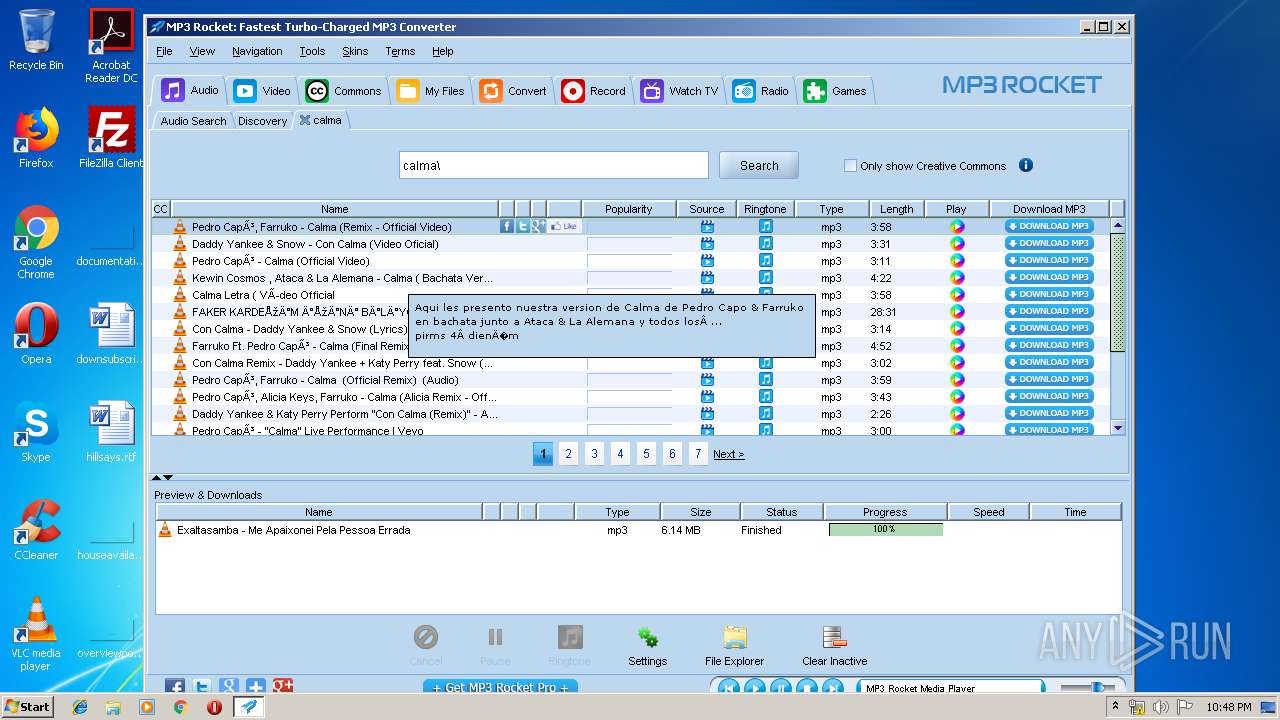This screenshot has height=720, width=1280.
Task: Play the Pedro Capó Calma 3:11 track
Action: [957, 261]
